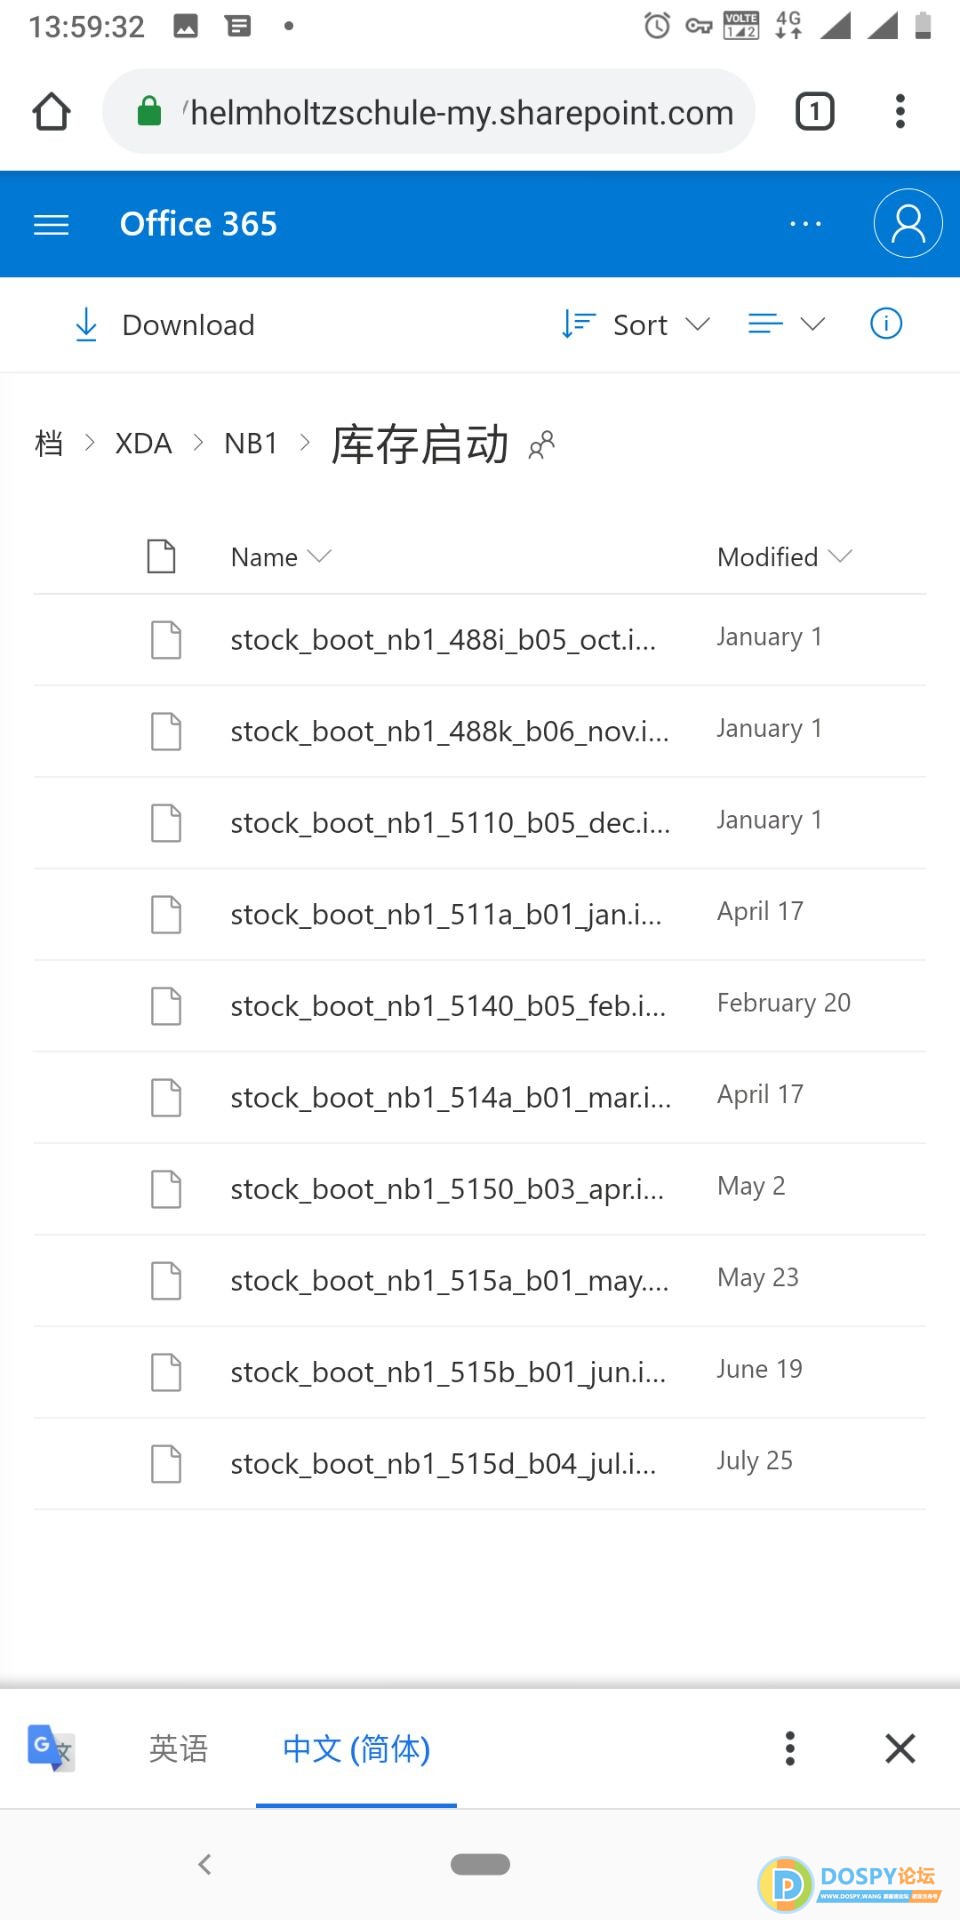Expand the view options list dropdown
The height and width of the screenshot is (1920, 960).
(786, 324)
